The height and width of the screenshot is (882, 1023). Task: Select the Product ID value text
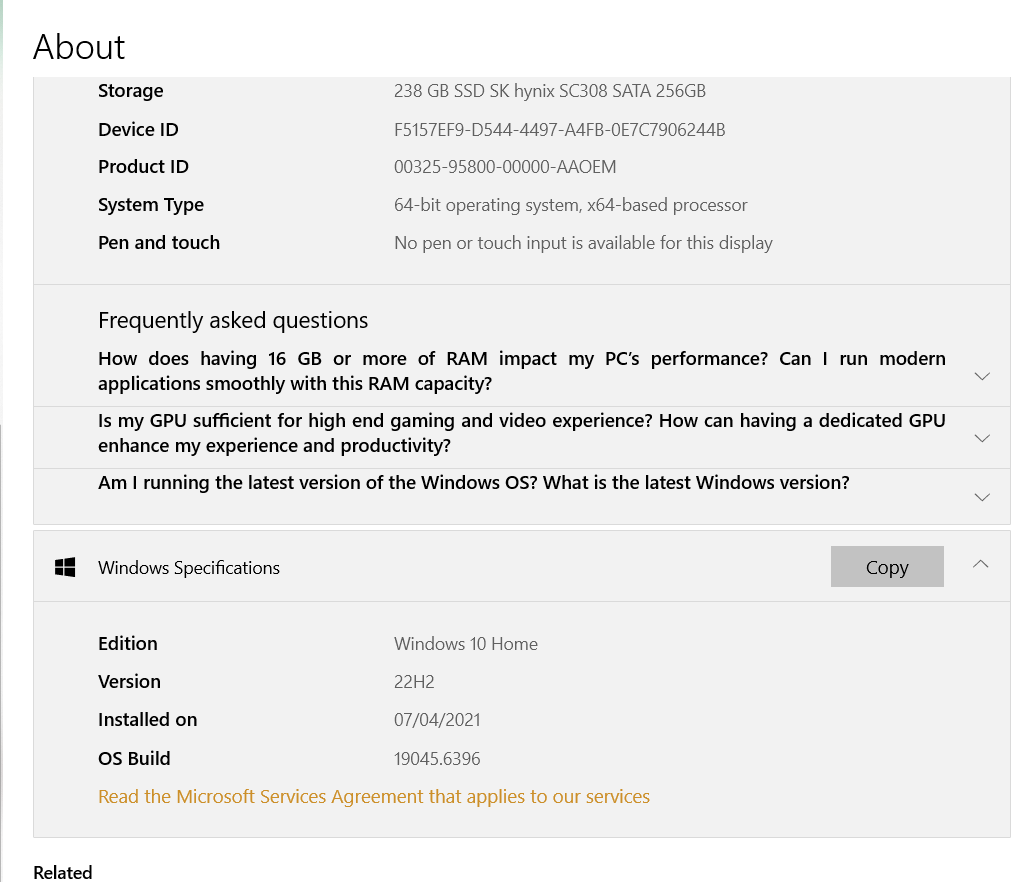[x=506, y=166]
